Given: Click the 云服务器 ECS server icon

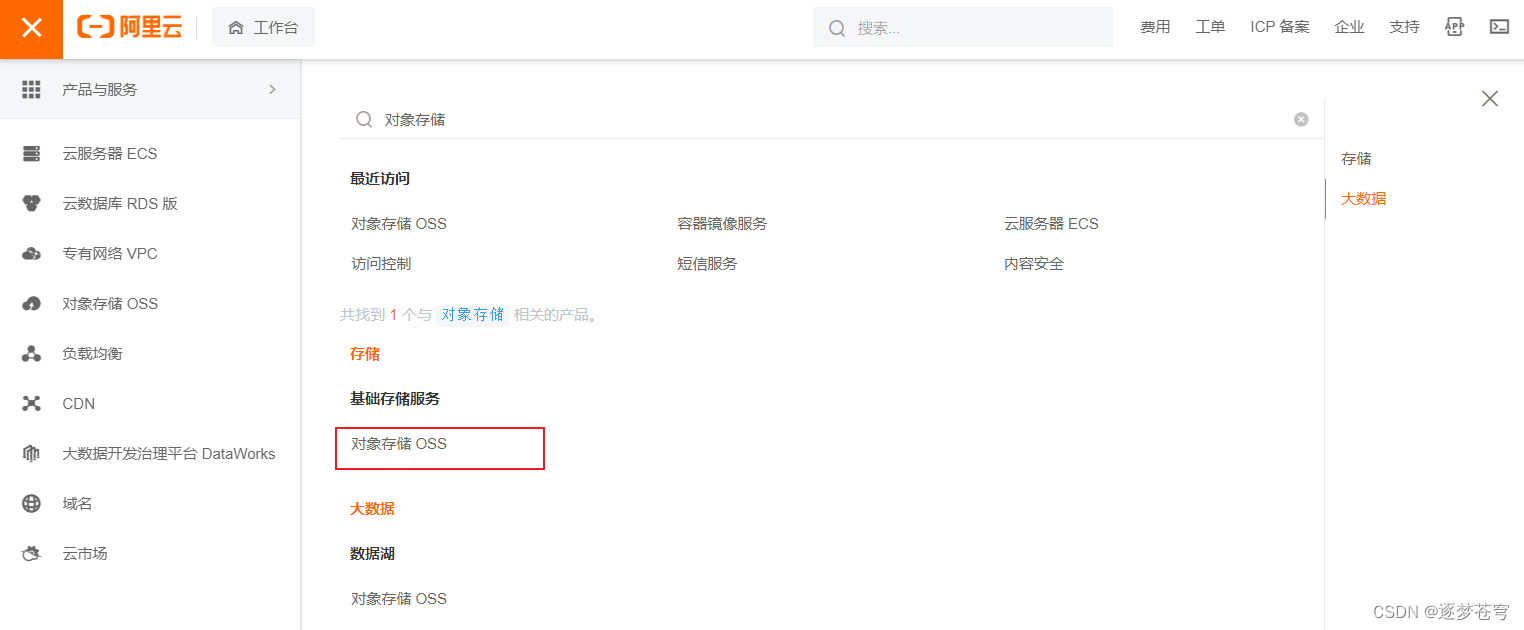Looking at the screenshot, I should (x=31, y=154).
